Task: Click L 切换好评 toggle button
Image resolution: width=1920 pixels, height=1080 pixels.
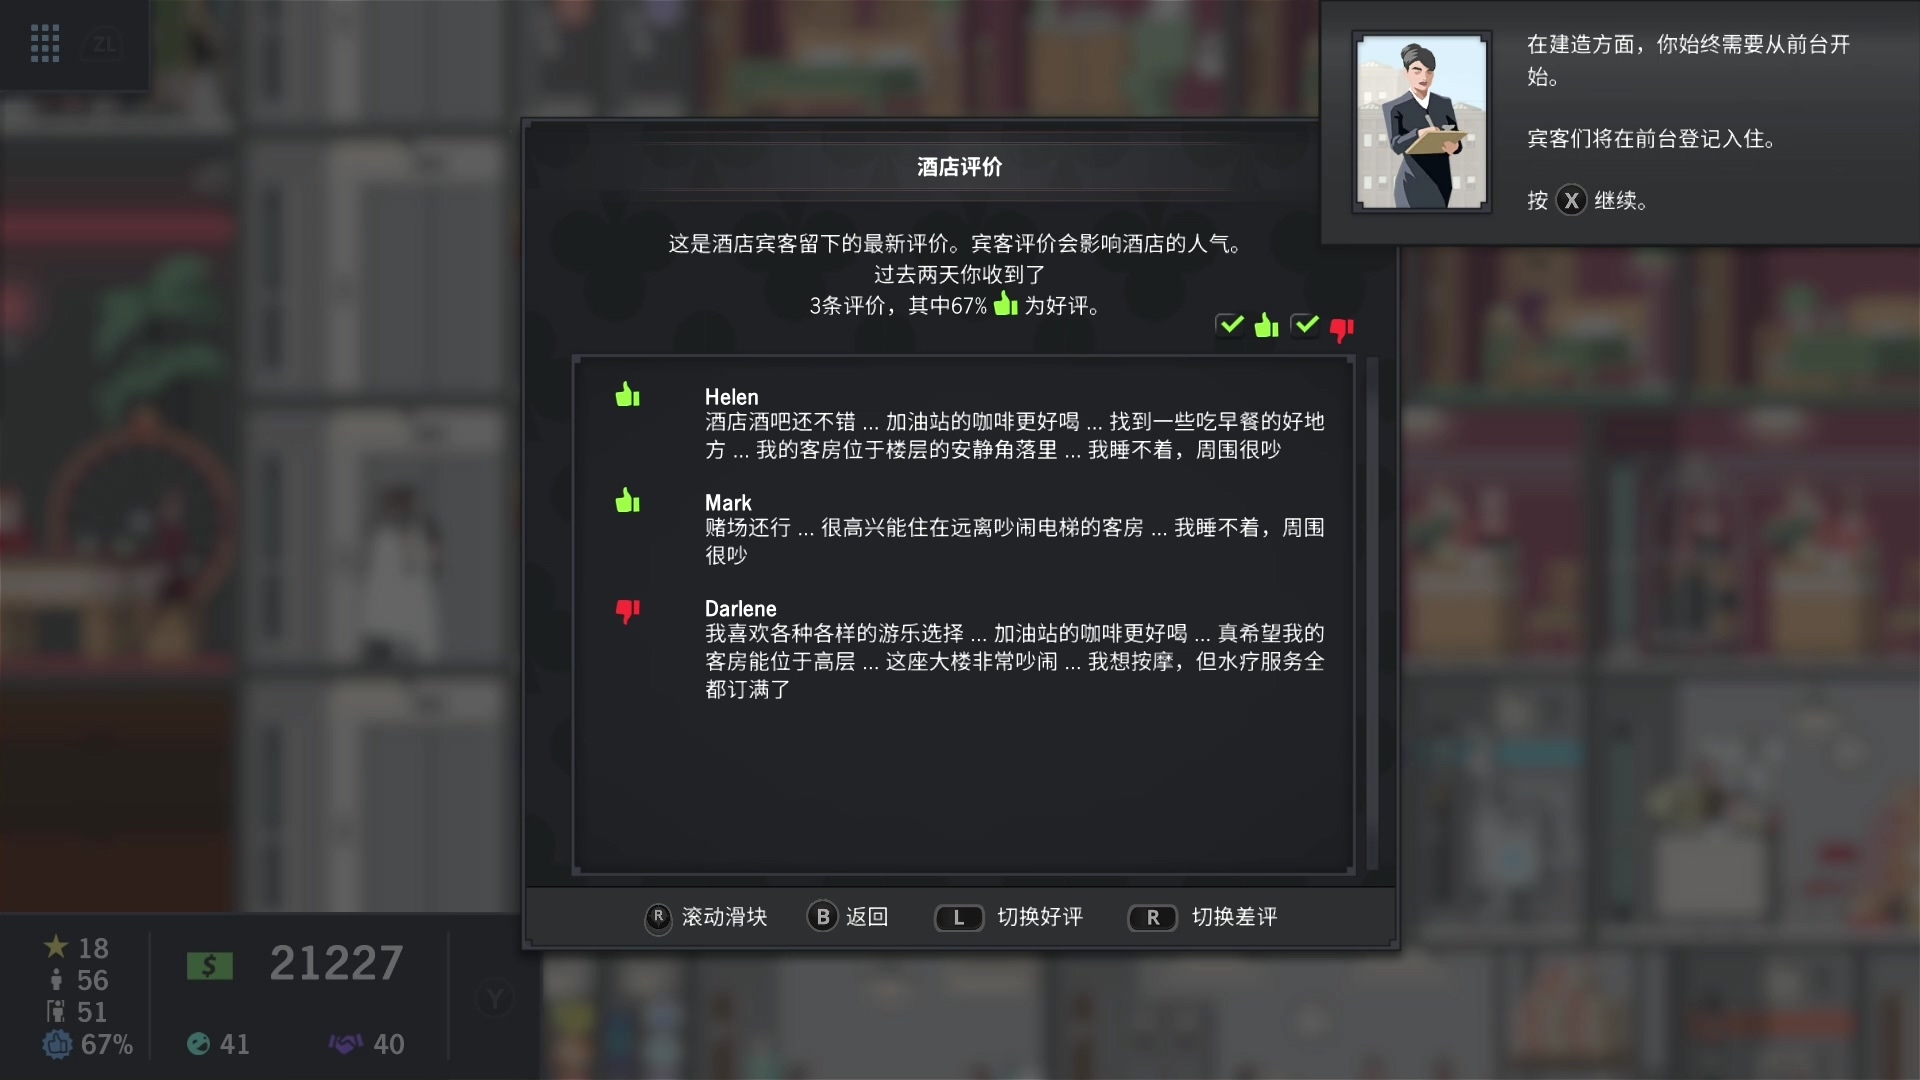Action: pos(1008,917)
